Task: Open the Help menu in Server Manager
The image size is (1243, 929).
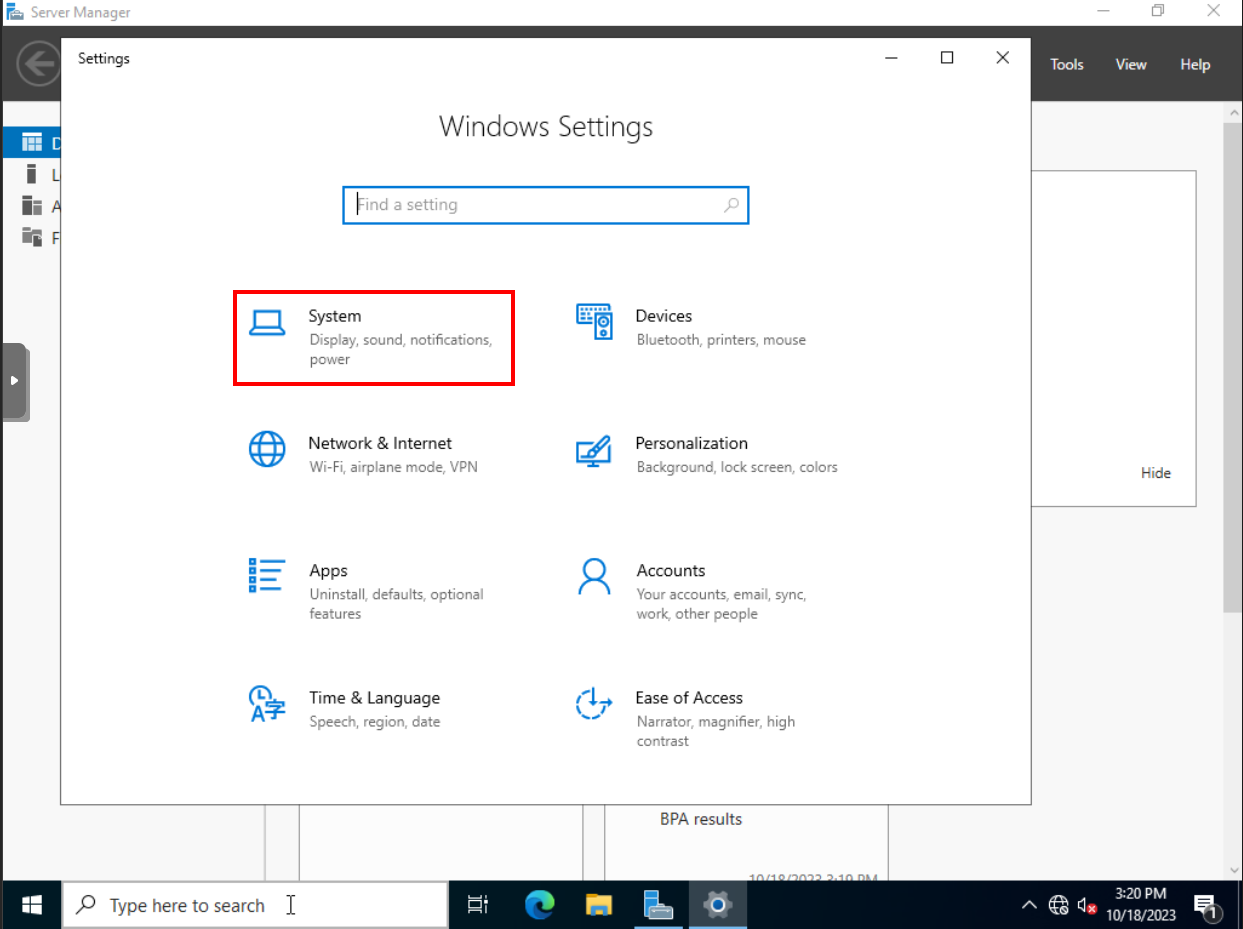Action: 1195,64
